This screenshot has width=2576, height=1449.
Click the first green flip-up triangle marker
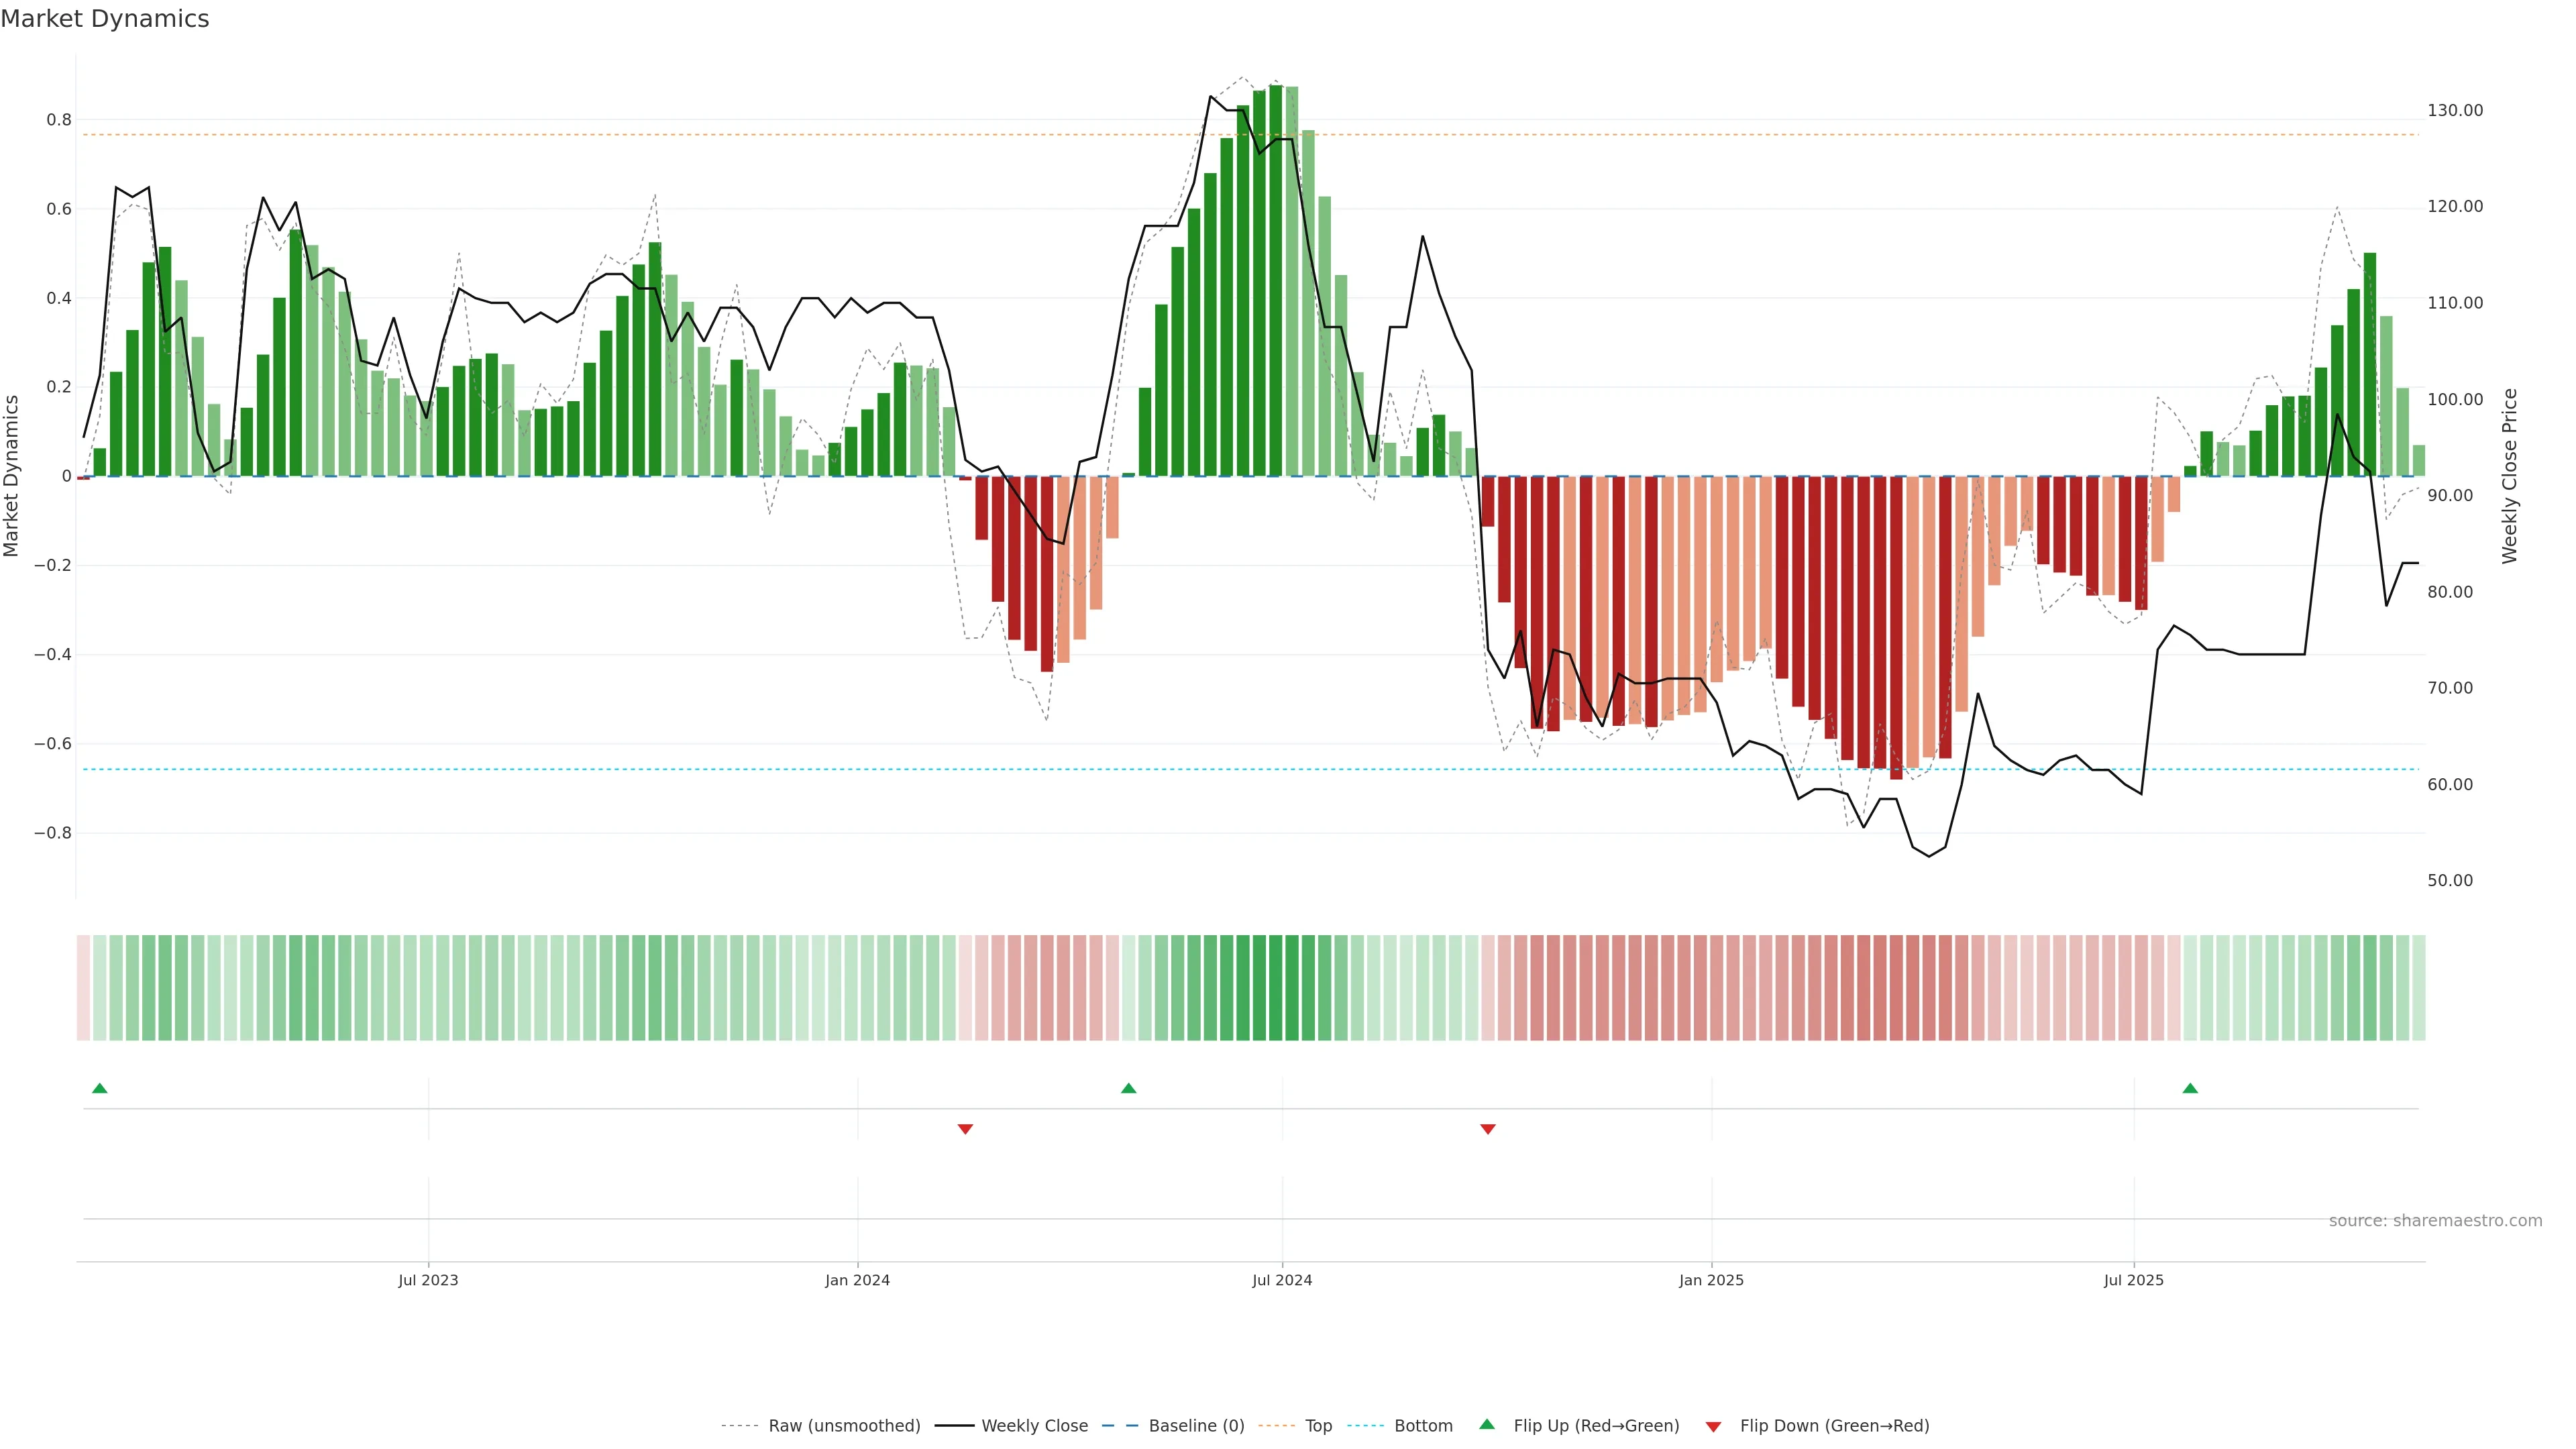click(99, 1088)
